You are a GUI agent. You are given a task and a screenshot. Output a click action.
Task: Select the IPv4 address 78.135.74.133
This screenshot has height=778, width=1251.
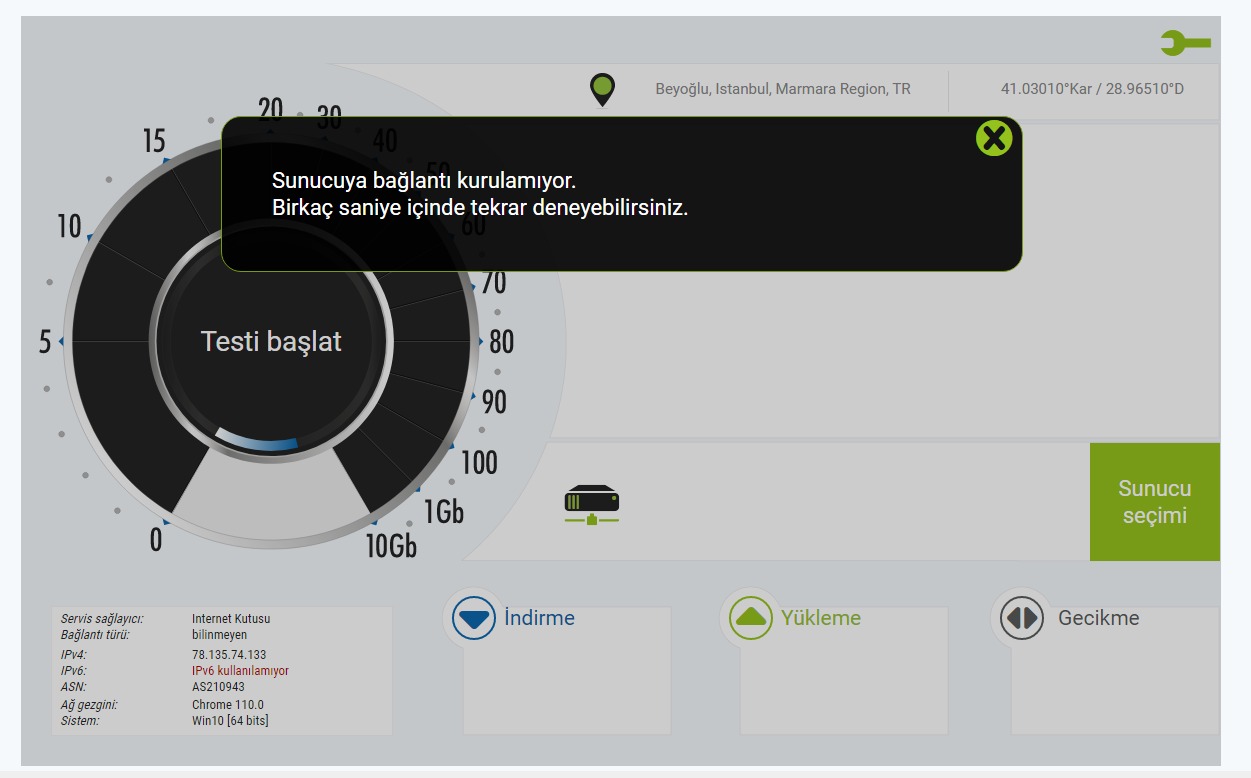point(229,655)
